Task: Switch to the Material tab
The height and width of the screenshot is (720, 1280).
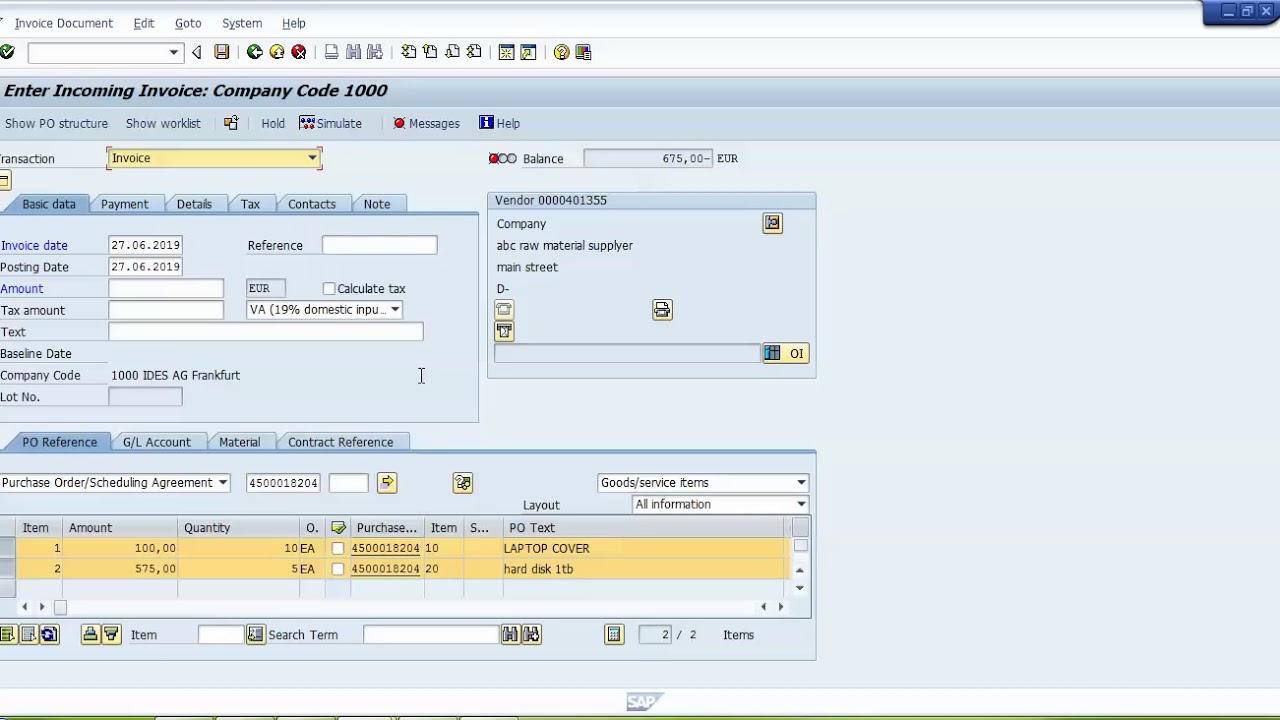Action: (x=239, y=442)
